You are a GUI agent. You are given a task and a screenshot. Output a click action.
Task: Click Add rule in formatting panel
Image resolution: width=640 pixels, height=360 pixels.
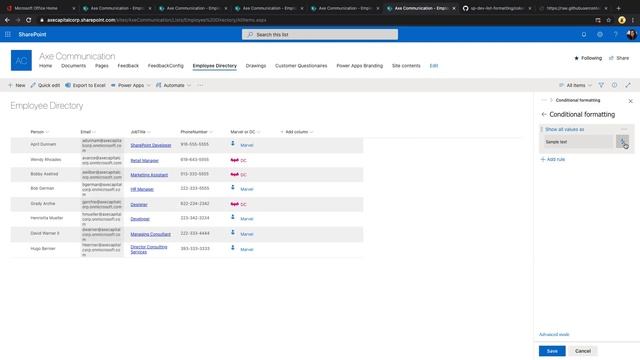coord(553,160)
